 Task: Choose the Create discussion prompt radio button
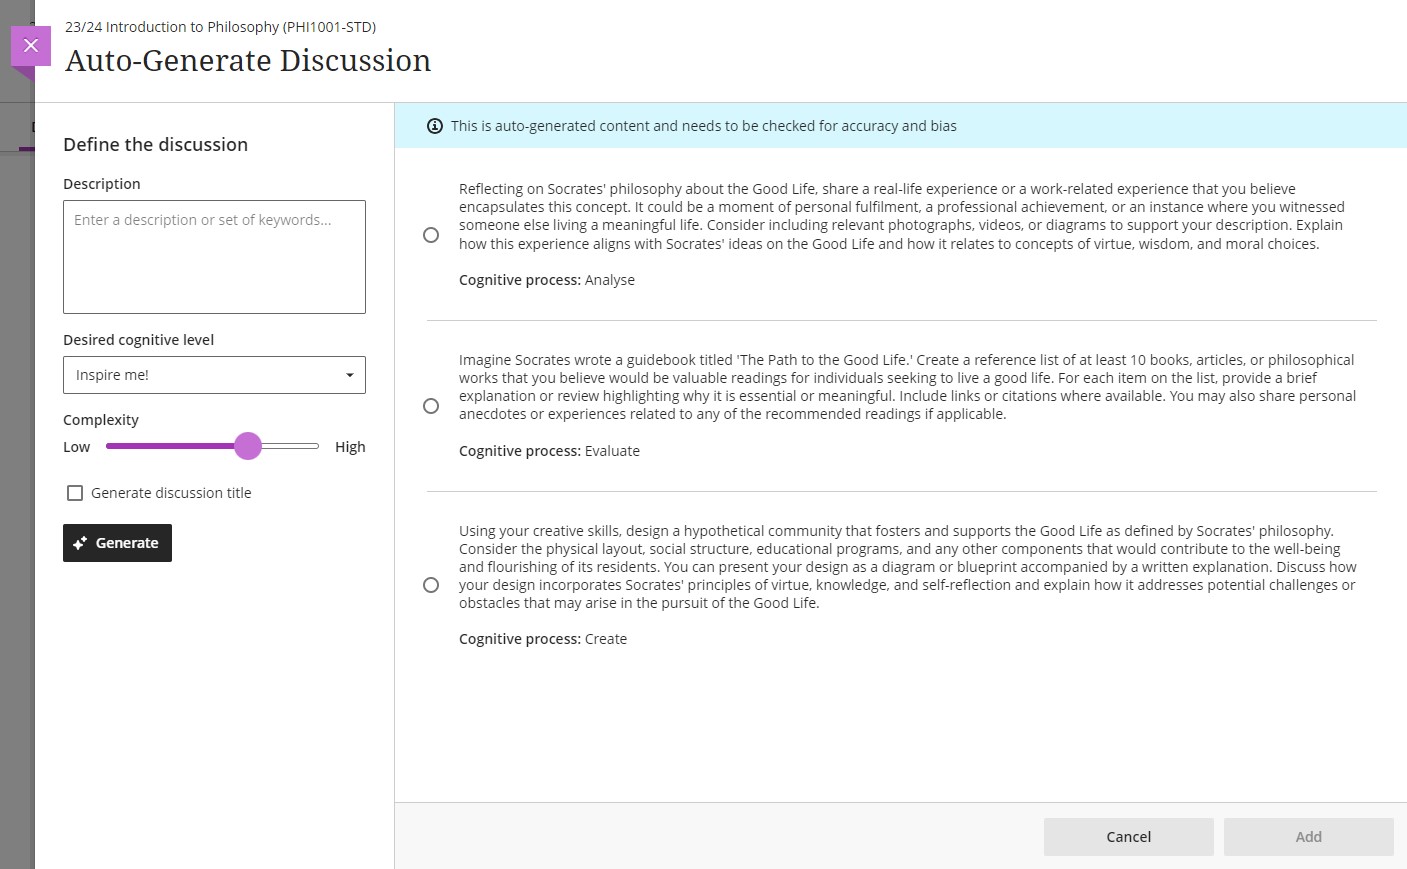point(431,585)
